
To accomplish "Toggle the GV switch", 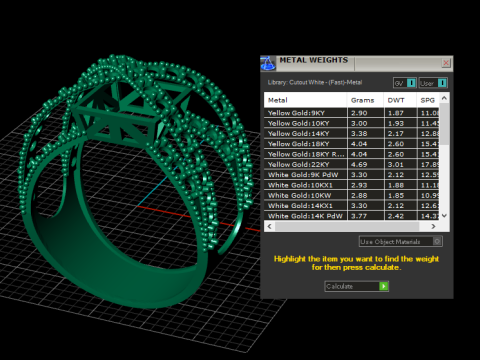I will click(405, 83).
